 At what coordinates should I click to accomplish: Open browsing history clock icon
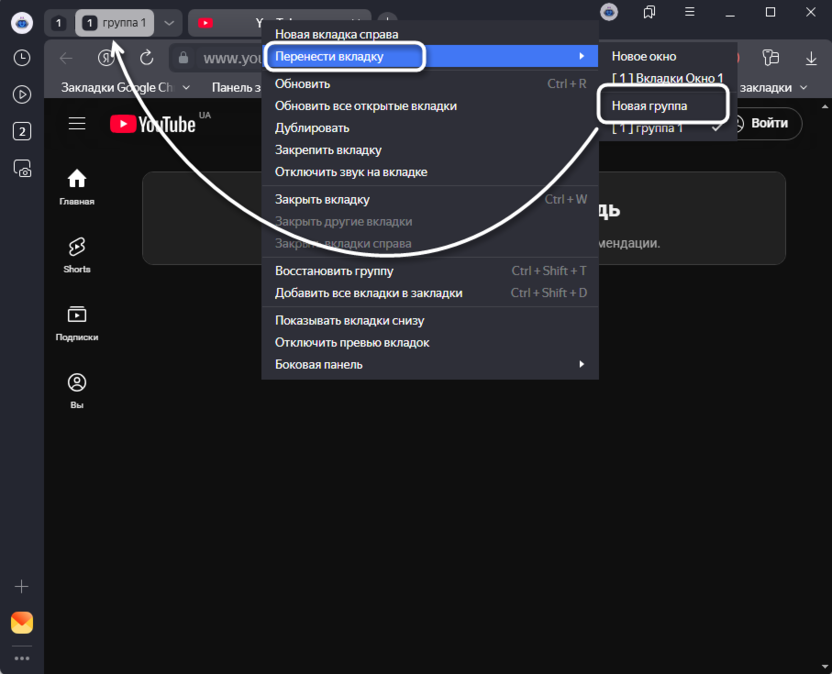(x=22, y=58)
